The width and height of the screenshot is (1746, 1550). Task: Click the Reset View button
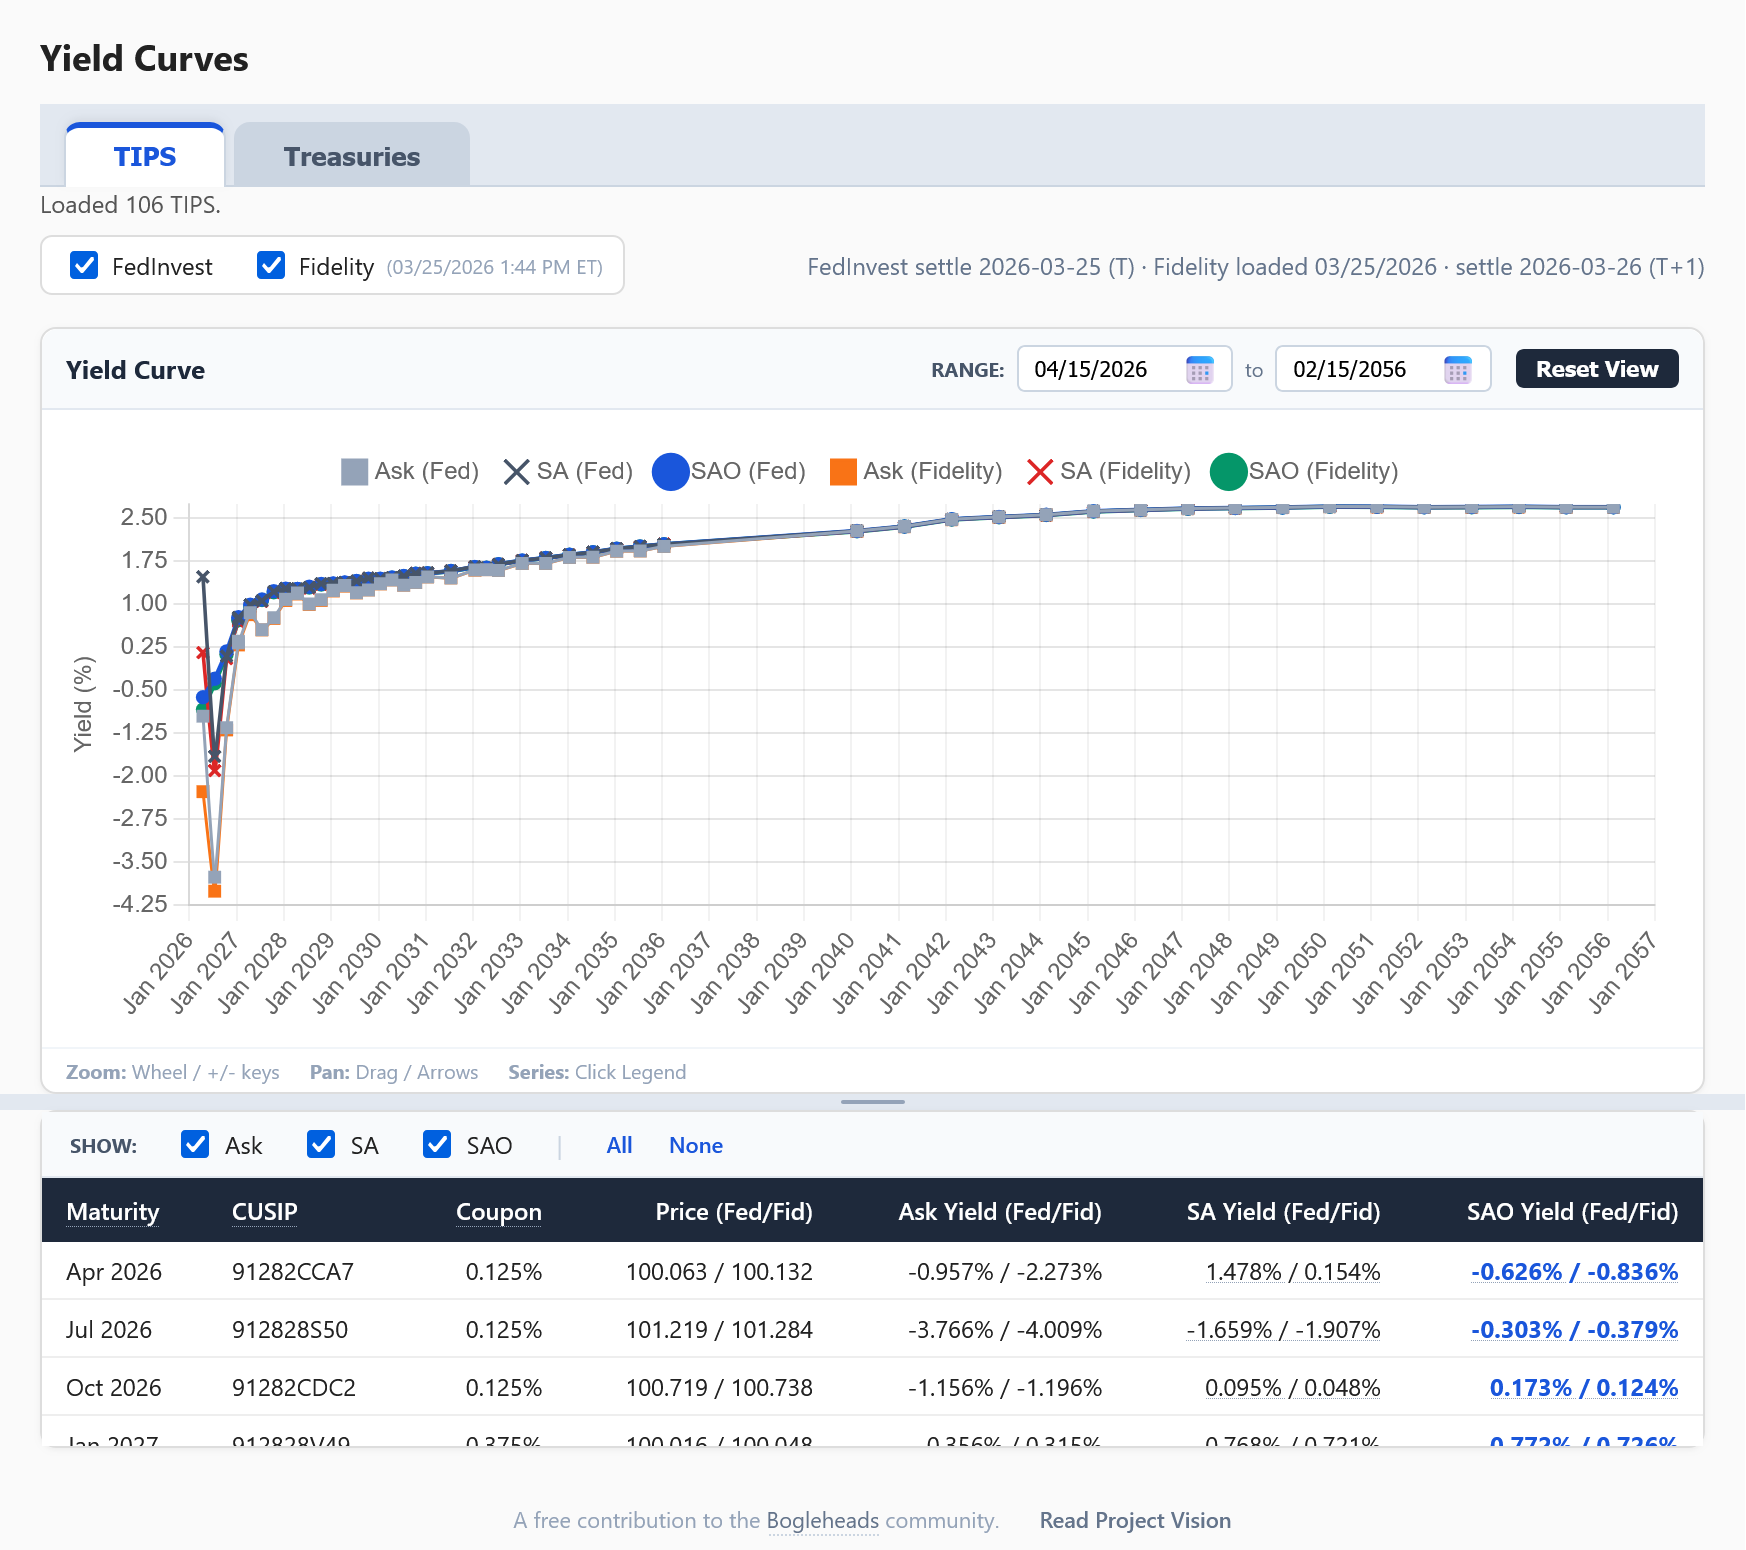(1597, 369)
